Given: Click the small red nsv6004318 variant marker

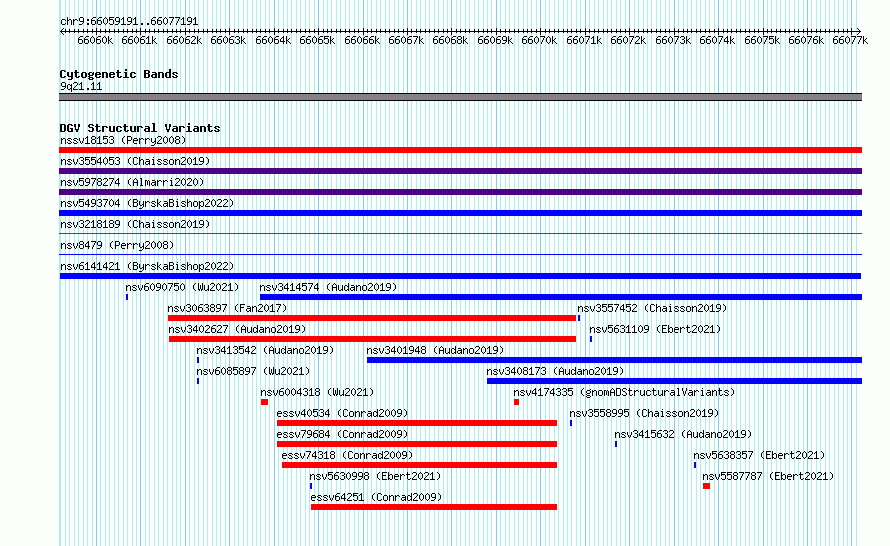Looking at the screenshot, I should [265, 402].
